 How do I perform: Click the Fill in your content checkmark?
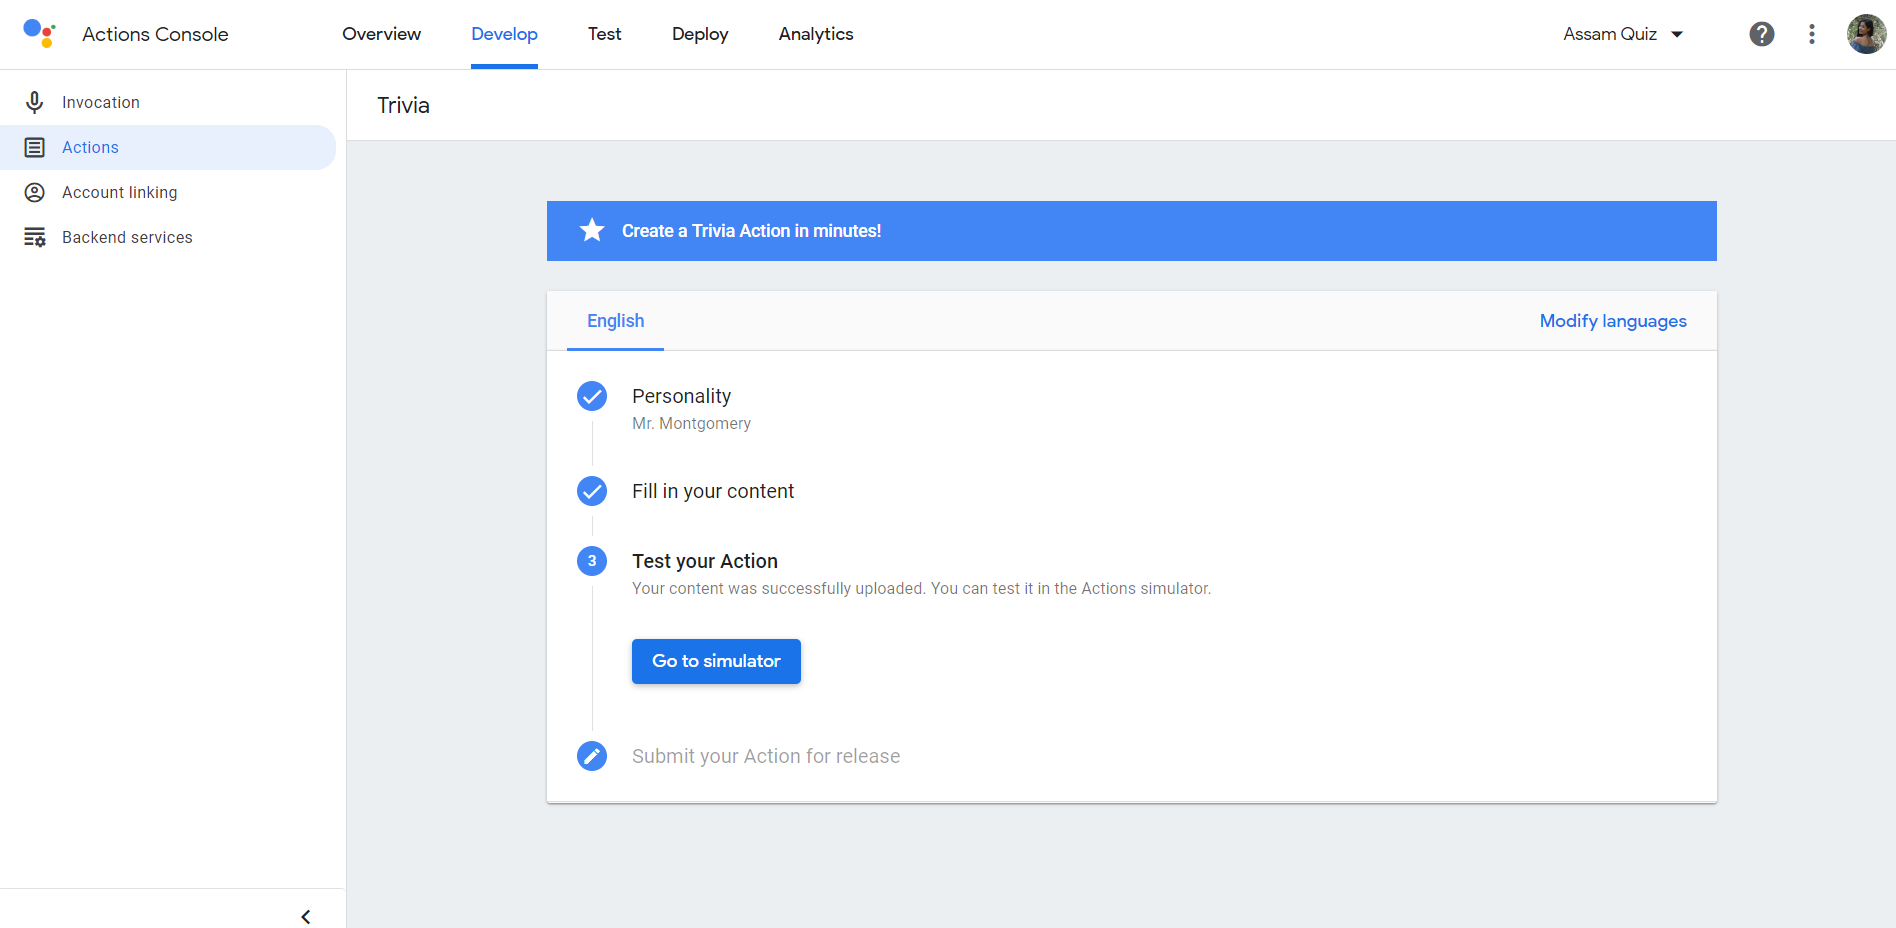coord(592,491)
